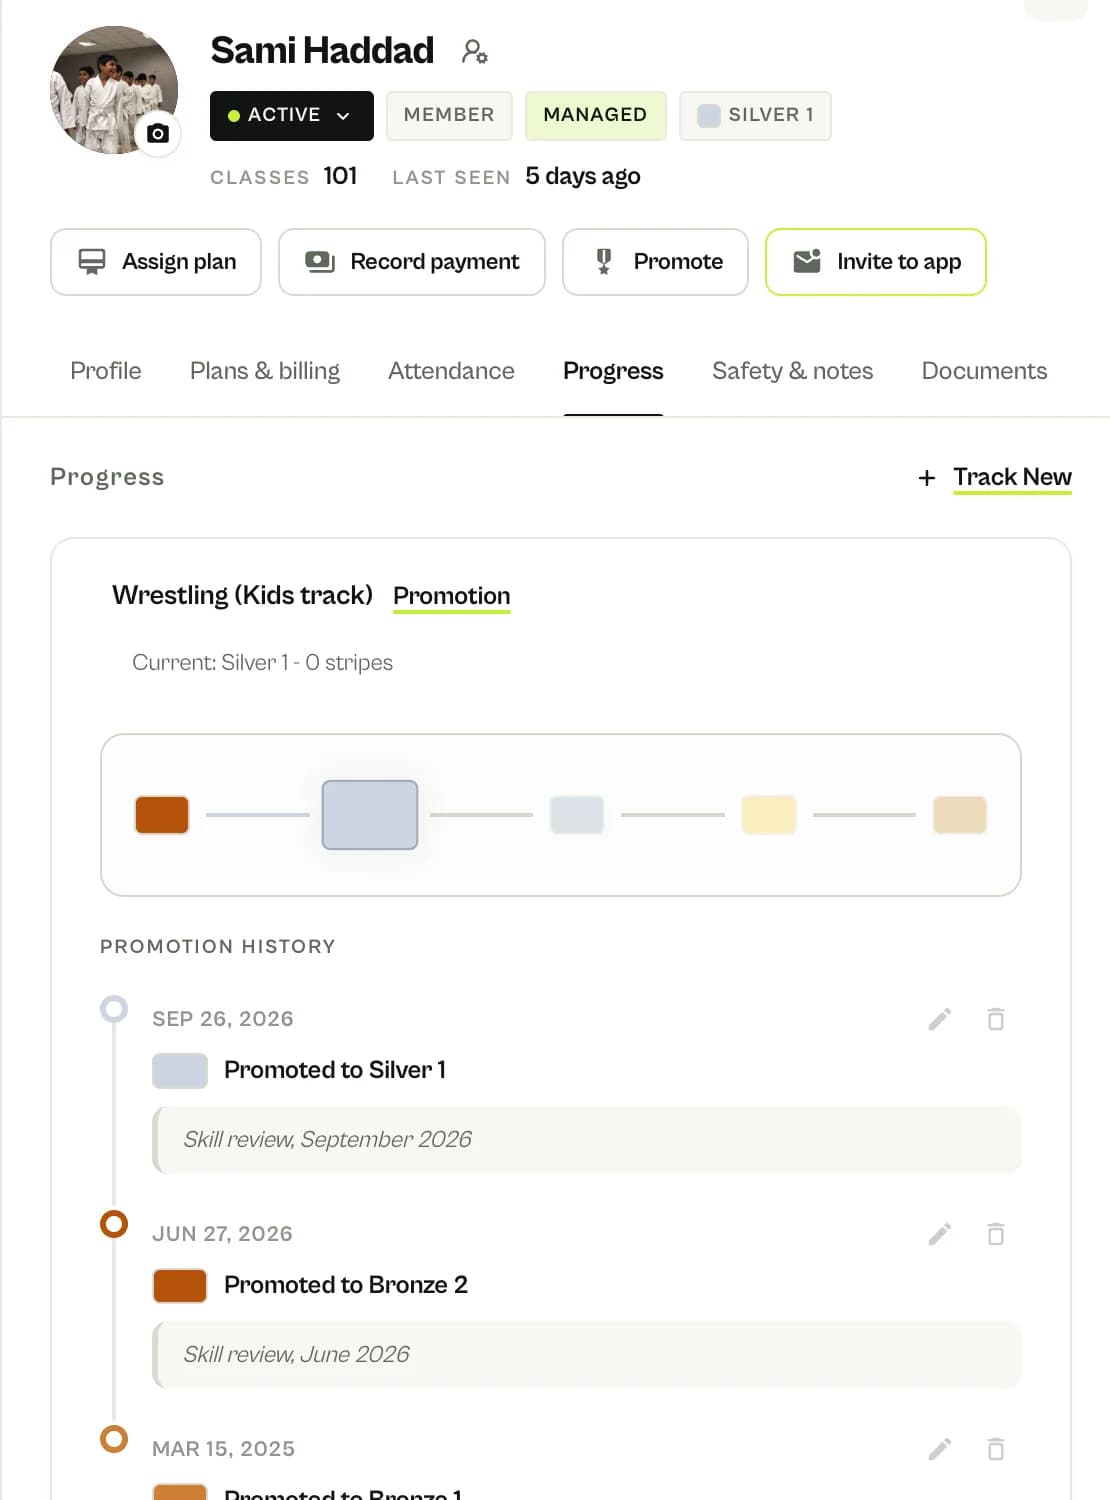Click Invite to app button
Viewport: 1110px width, 1500px height.
[876, 262]
